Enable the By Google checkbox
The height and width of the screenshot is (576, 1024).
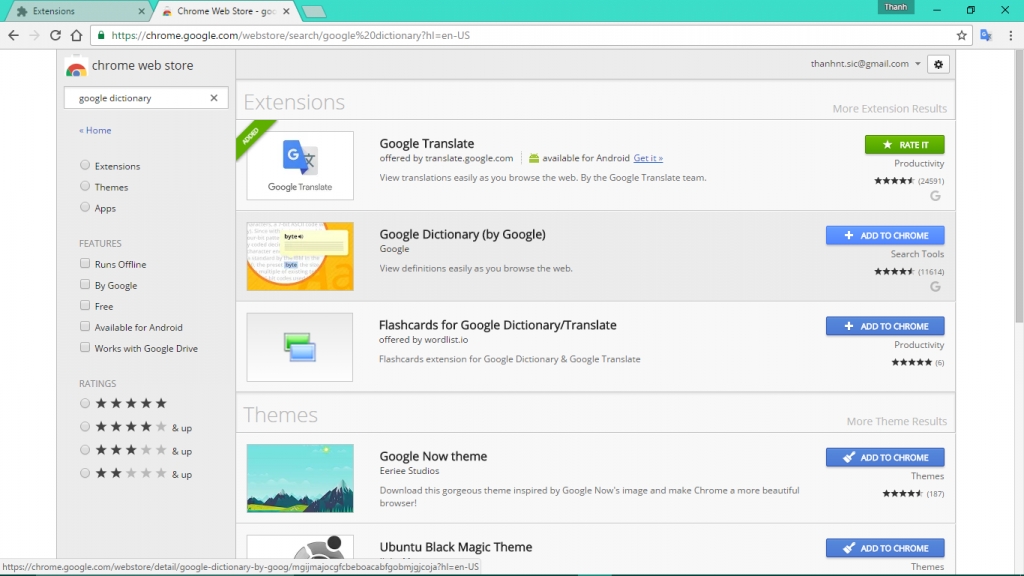pos(85,284)
